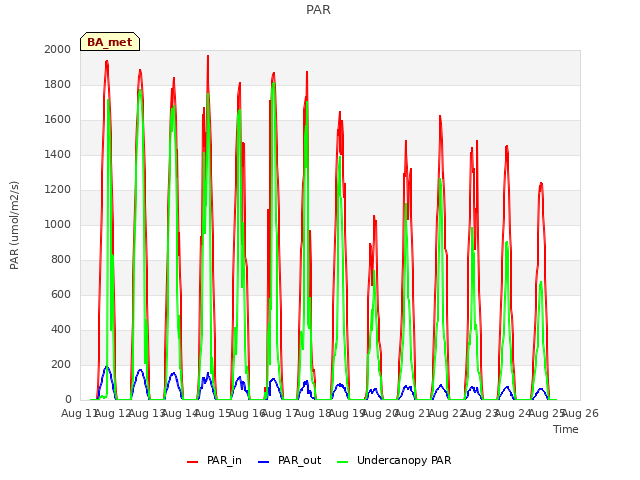
Task: Click the 1600 y-axis tick label
Action: click(58, 120)
